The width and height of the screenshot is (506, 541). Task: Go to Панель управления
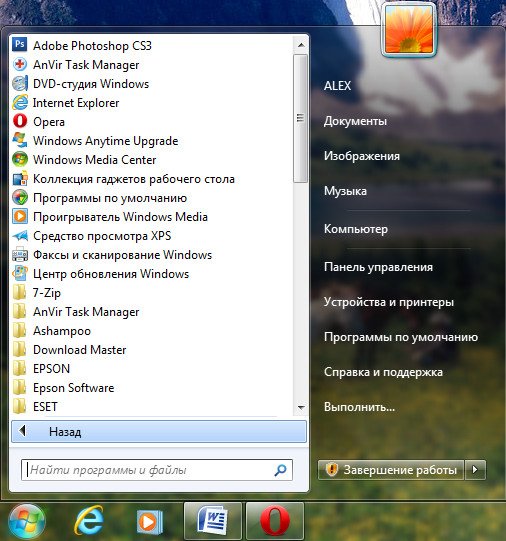pos(378,267)
